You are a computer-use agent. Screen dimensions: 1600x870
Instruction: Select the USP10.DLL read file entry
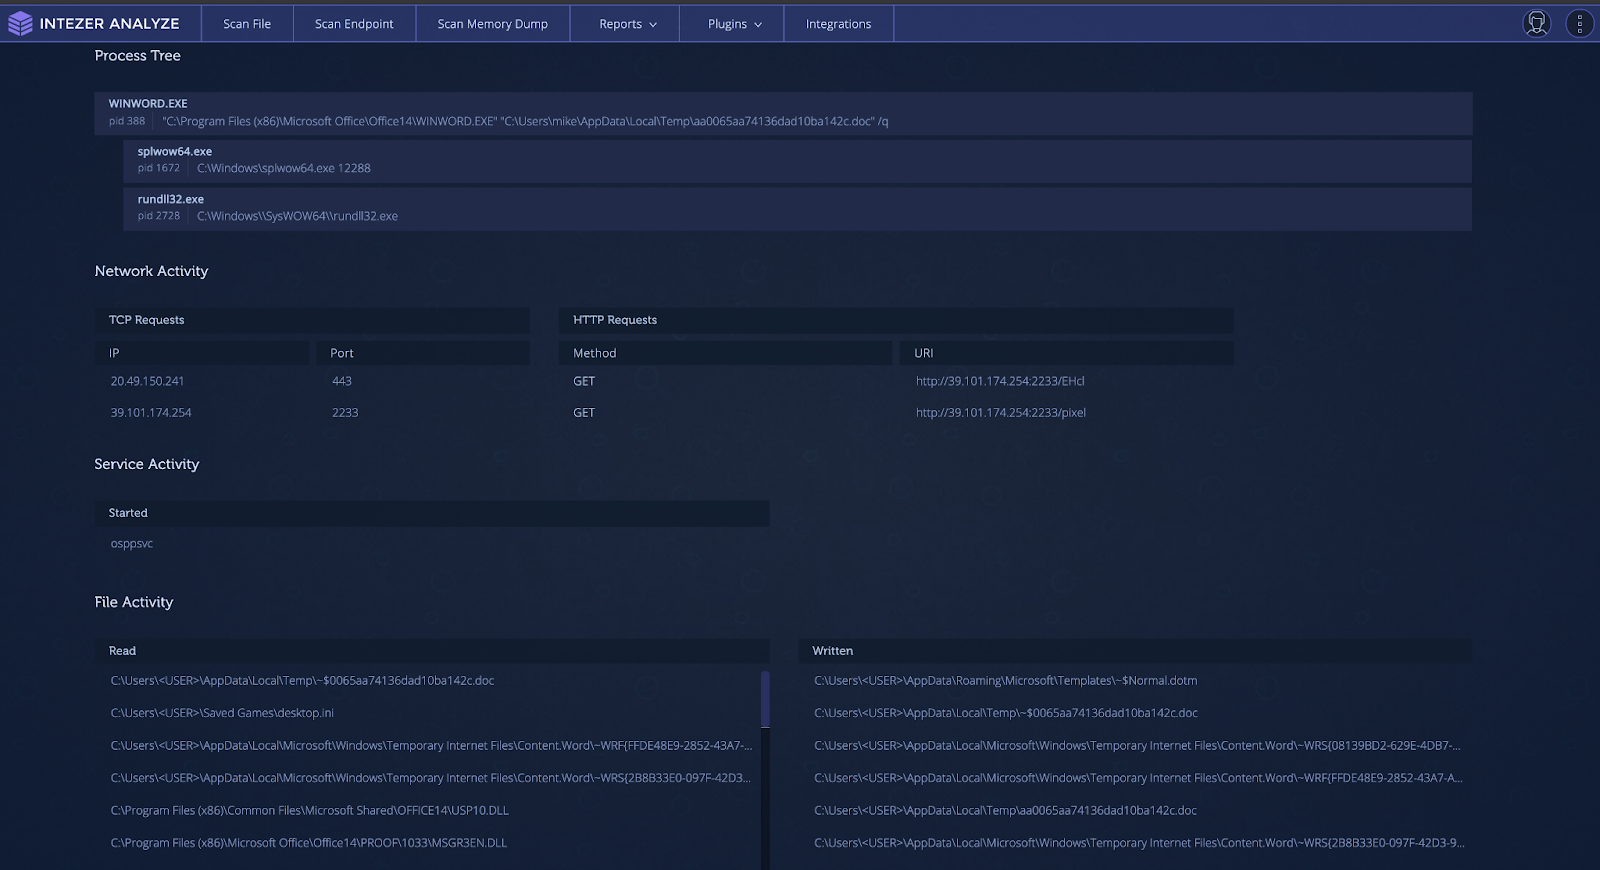pyautogui.click(x=309, y=811)
